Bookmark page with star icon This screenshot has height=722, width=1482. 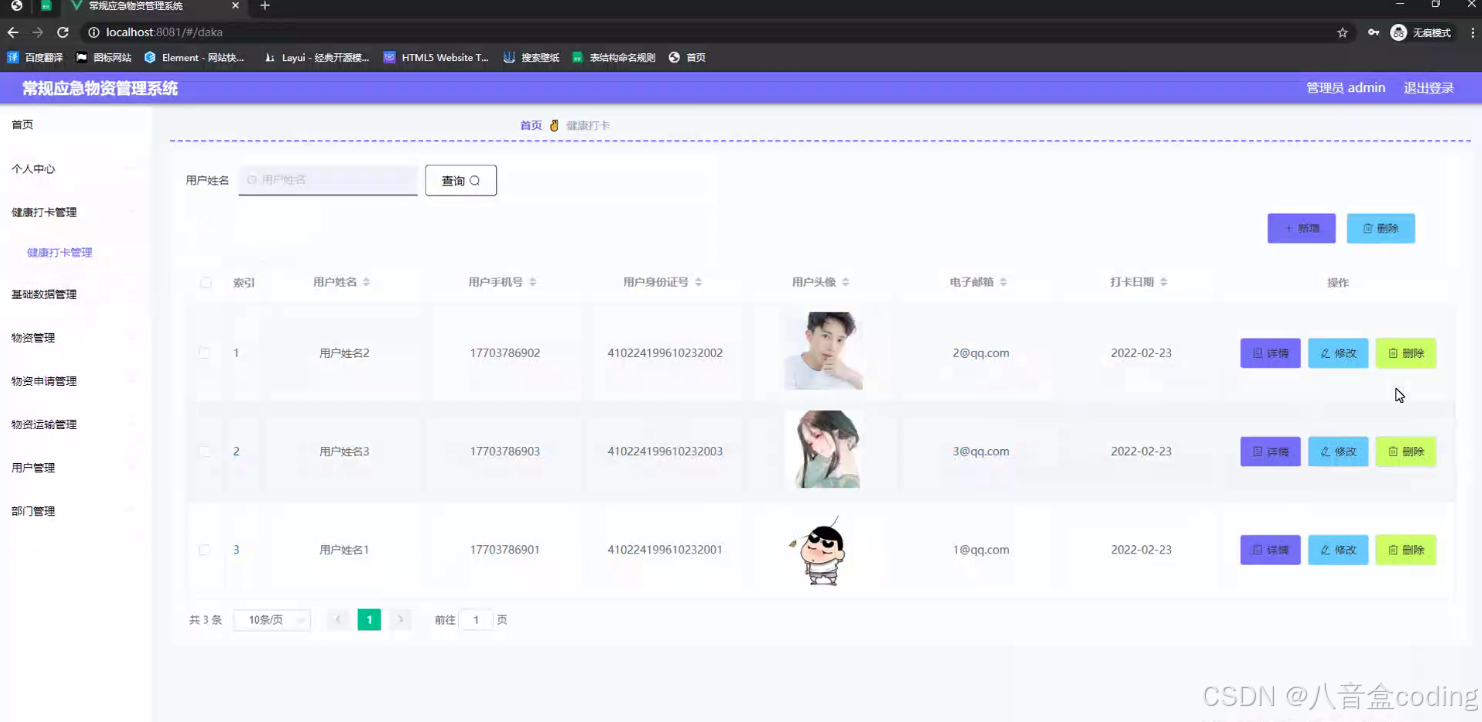pos(1342,32)
